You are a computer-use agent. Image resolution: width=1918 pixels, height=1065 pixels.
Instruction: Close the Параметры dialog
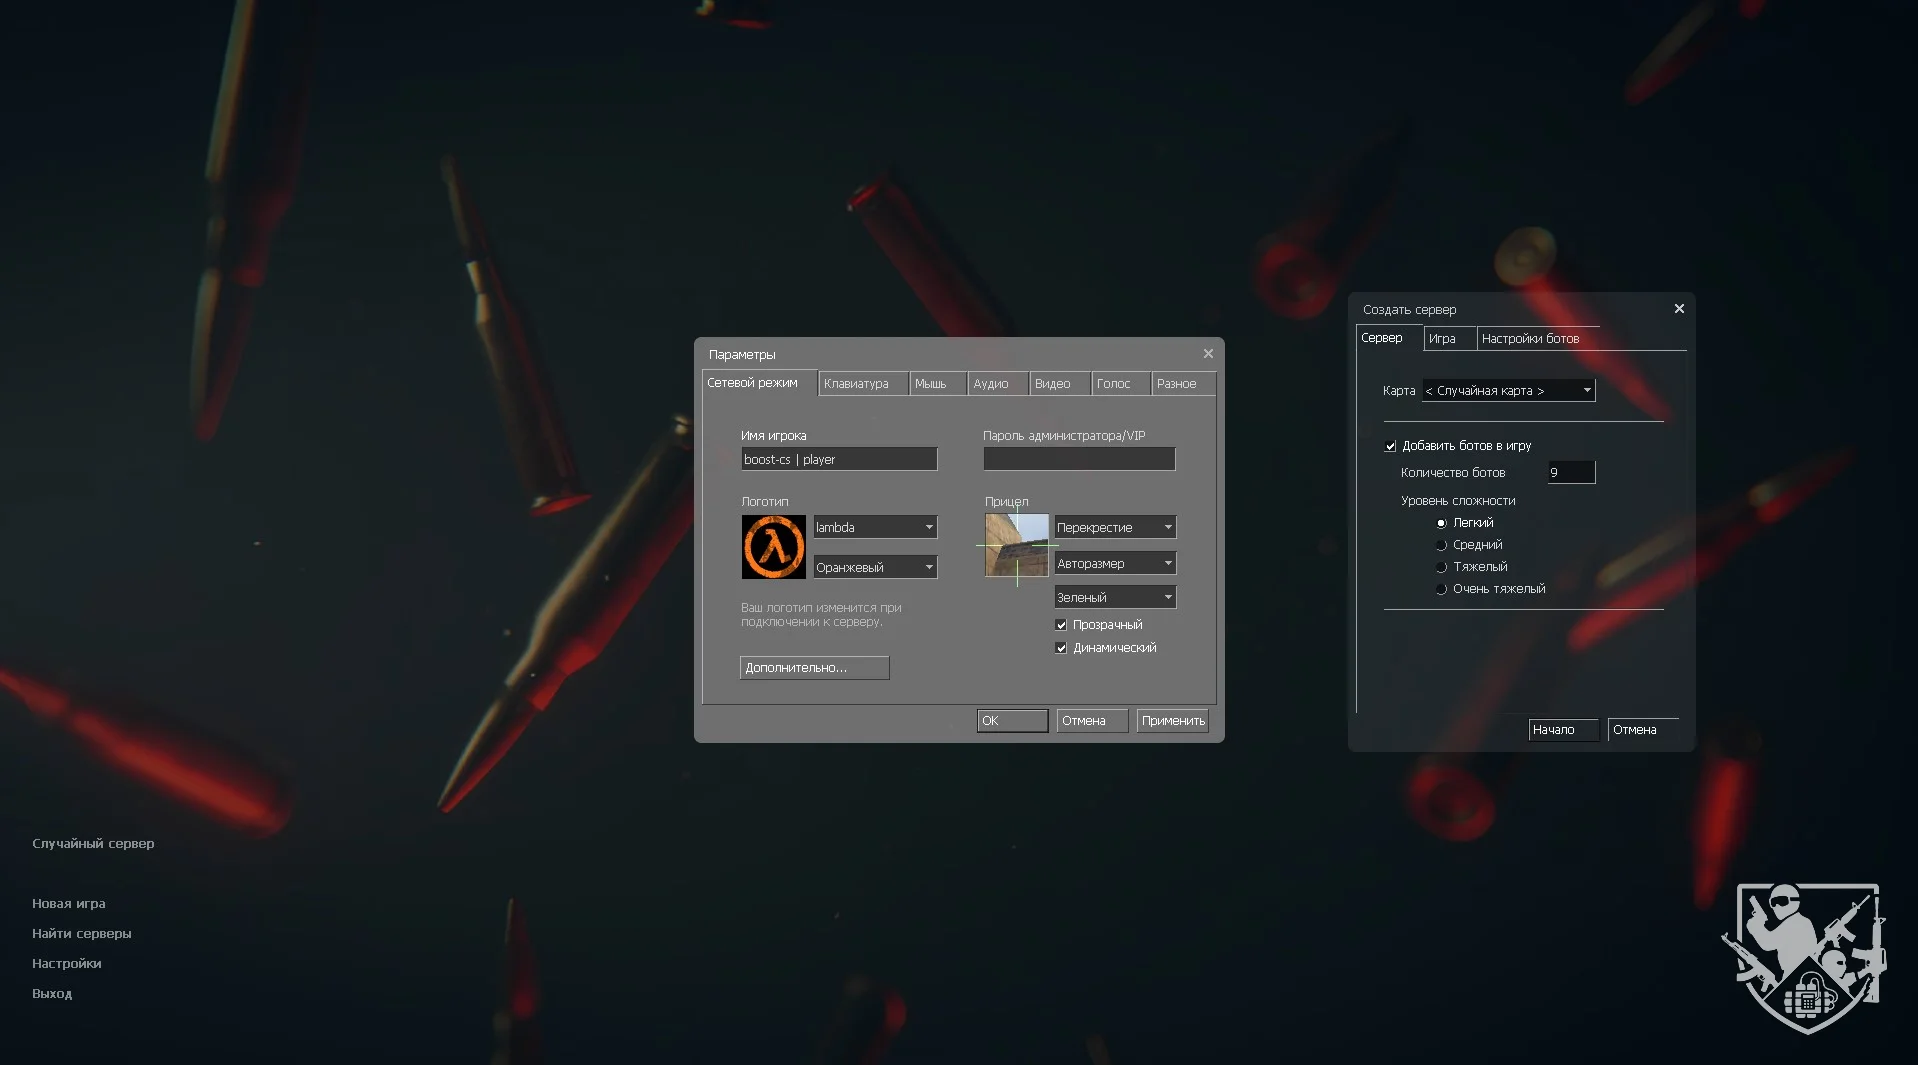pos(1208,354)
